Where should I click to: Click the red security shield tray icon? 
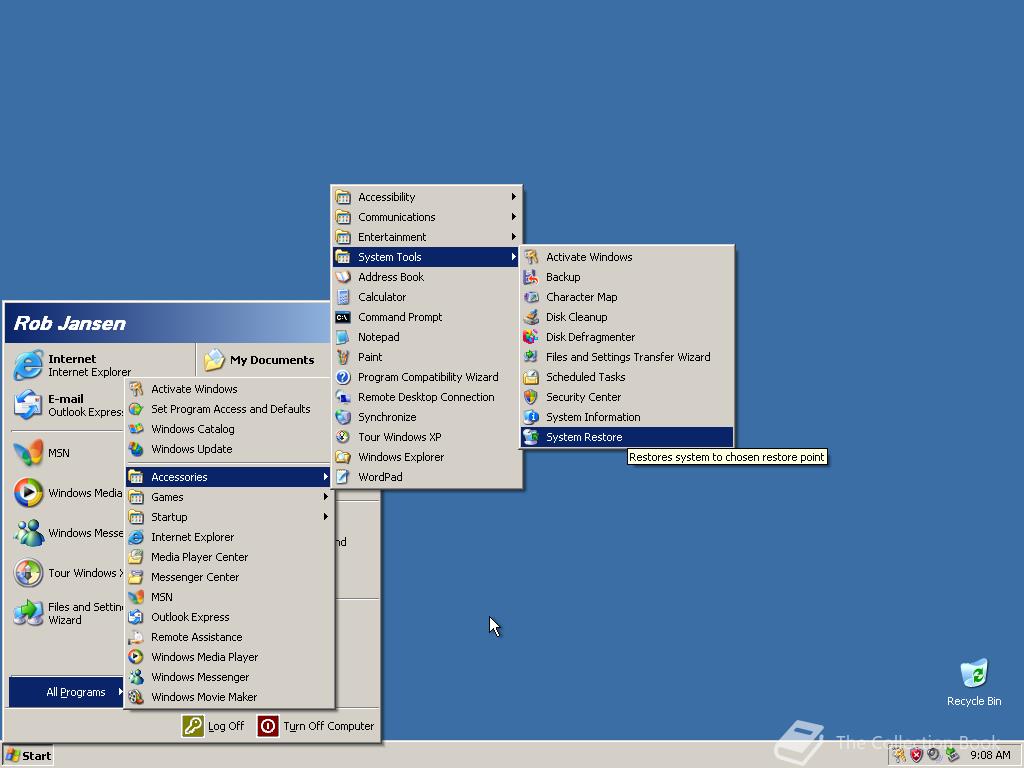click(x=916, y=756)
